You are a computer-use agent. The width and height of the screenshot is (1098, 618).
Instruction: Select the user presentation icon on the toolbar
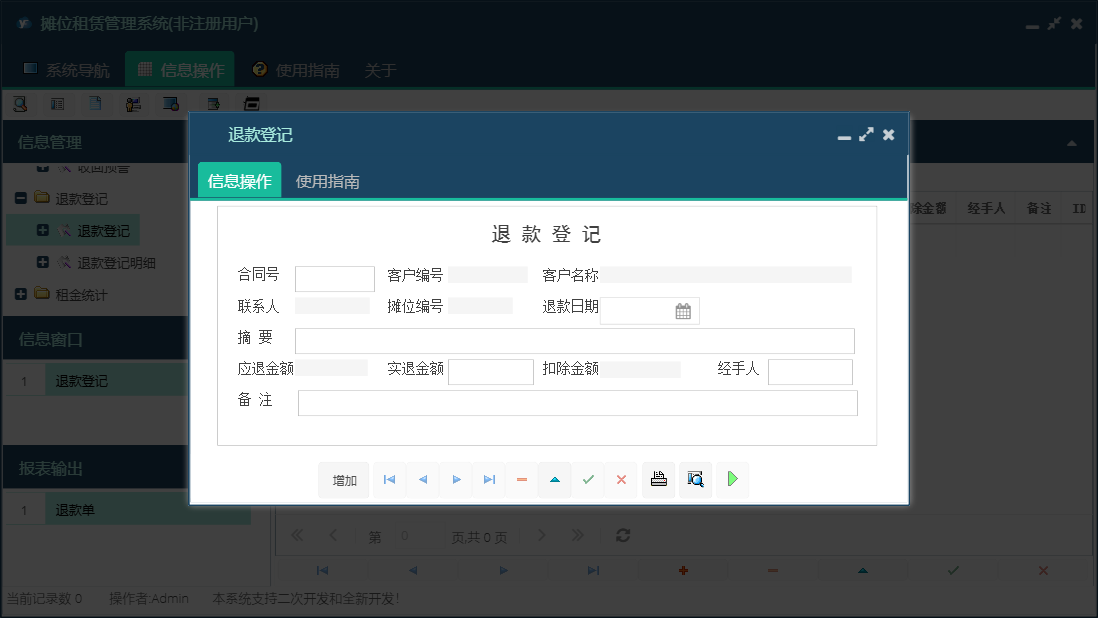click(134, 103)
